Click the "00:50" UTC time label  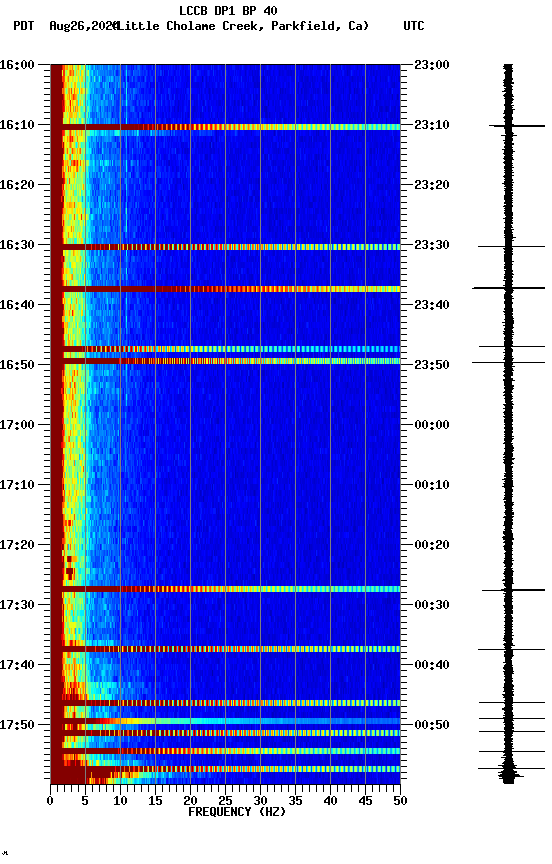click(432, 725)
